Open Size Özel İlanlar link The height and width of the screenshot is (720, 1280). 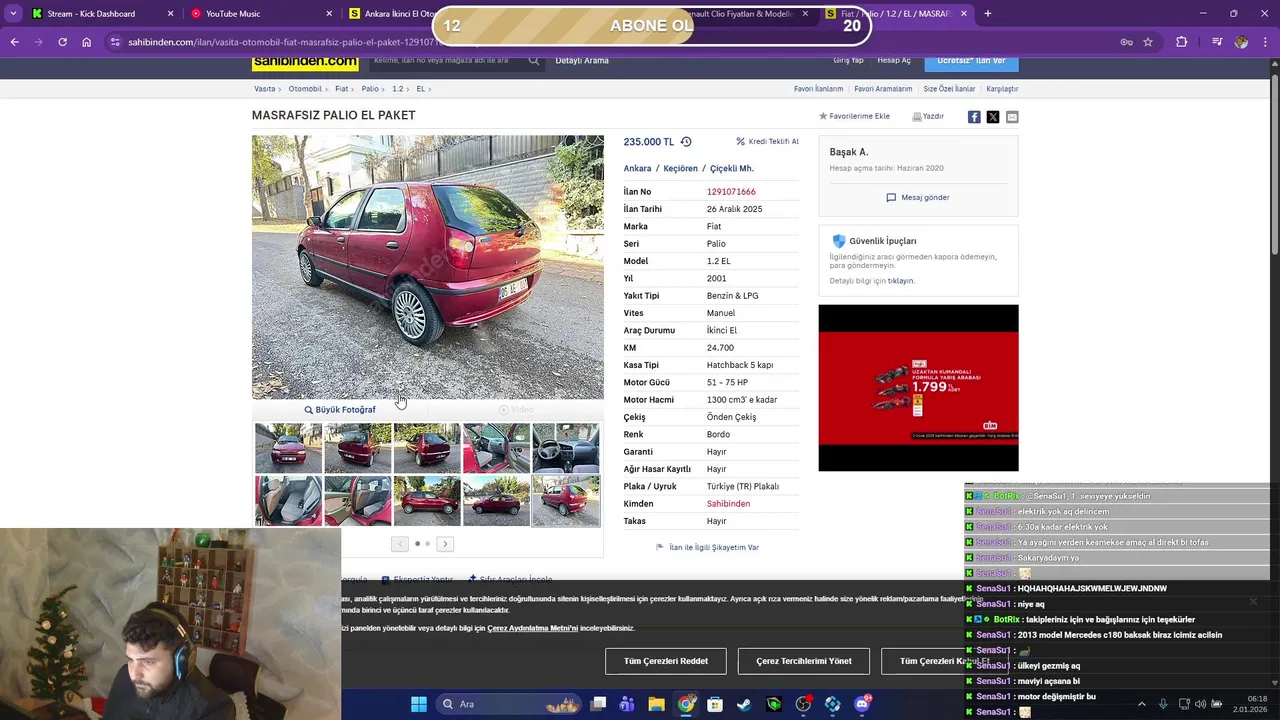949,89
